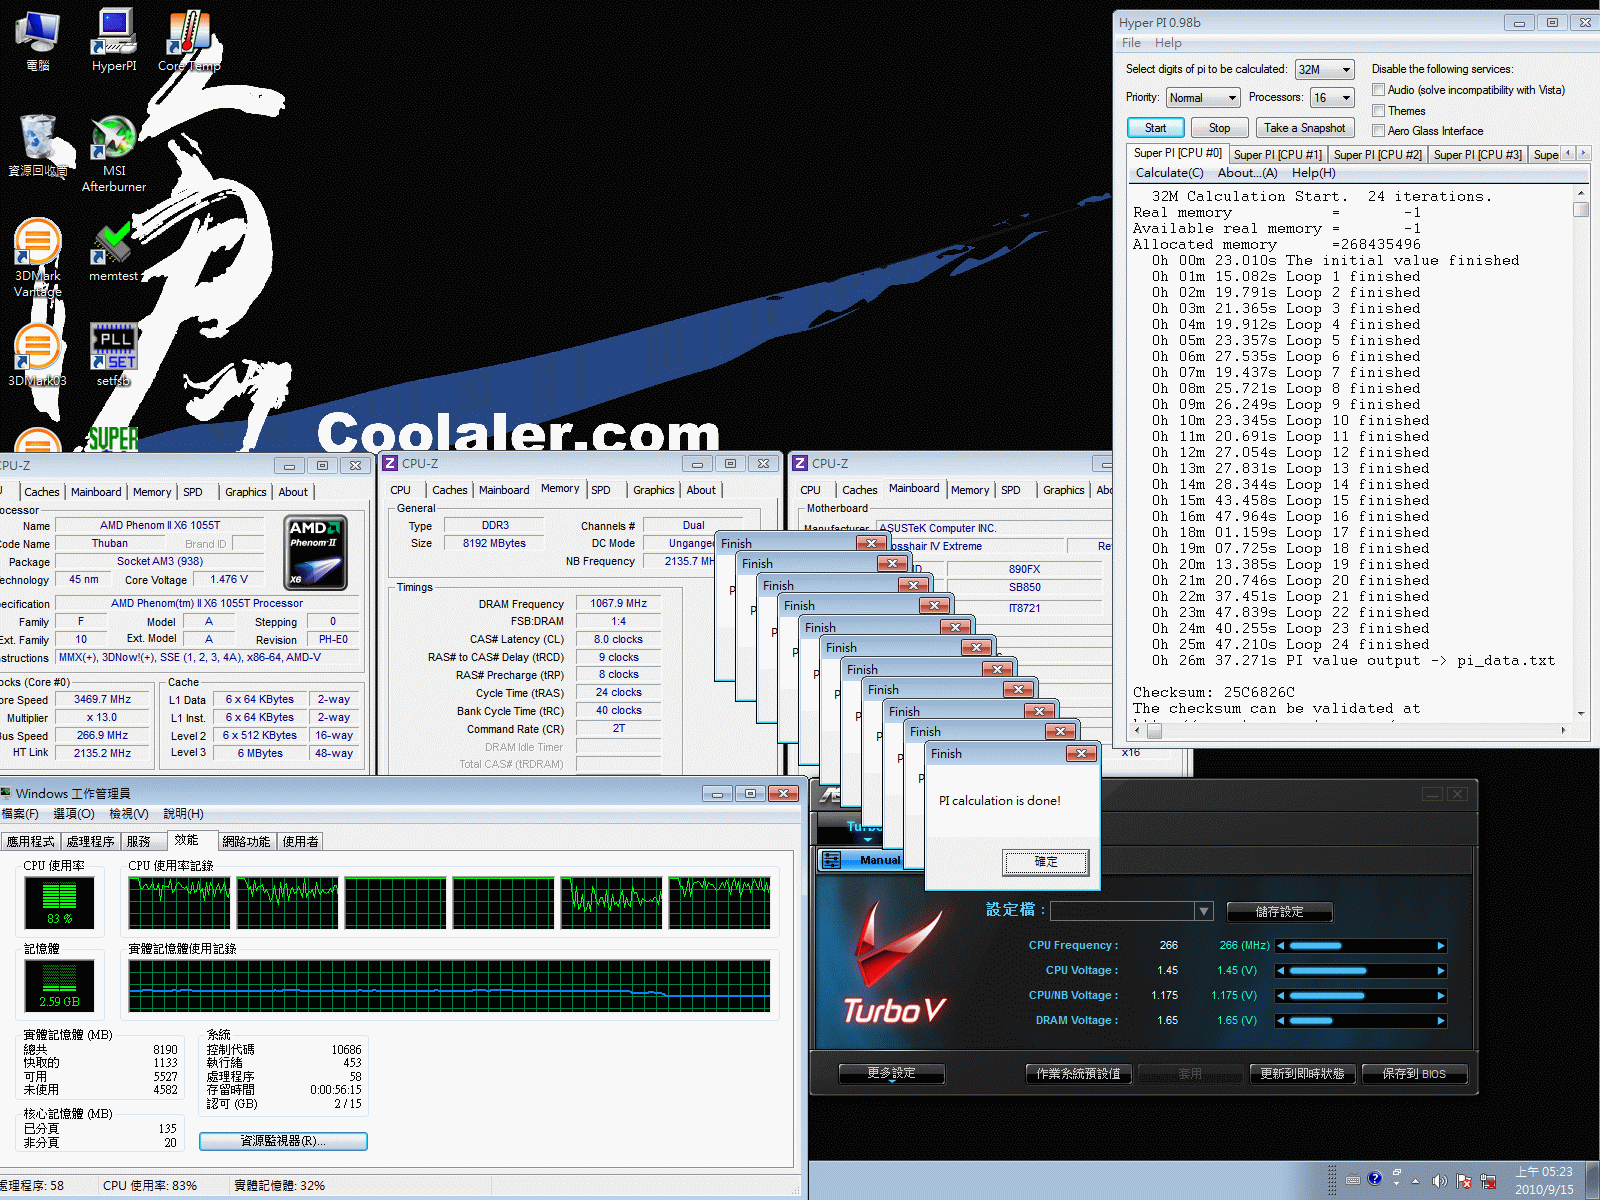Open the Computer icon on desktop
The image size is (1600, 1200).
pos(38,40)
